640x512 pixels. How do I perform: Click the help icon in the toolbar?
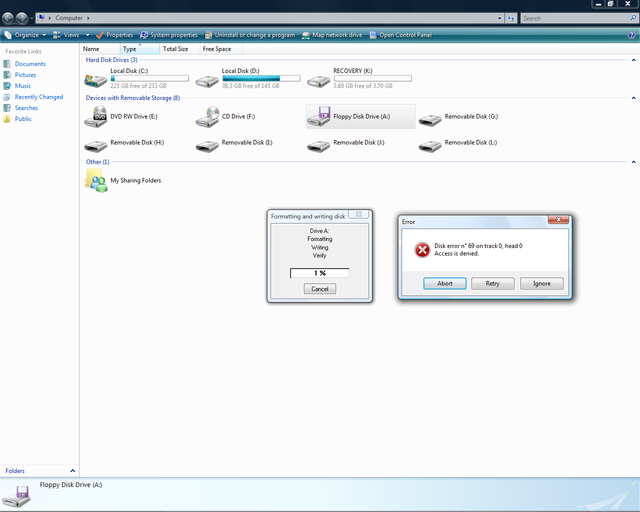pos(632,34)
